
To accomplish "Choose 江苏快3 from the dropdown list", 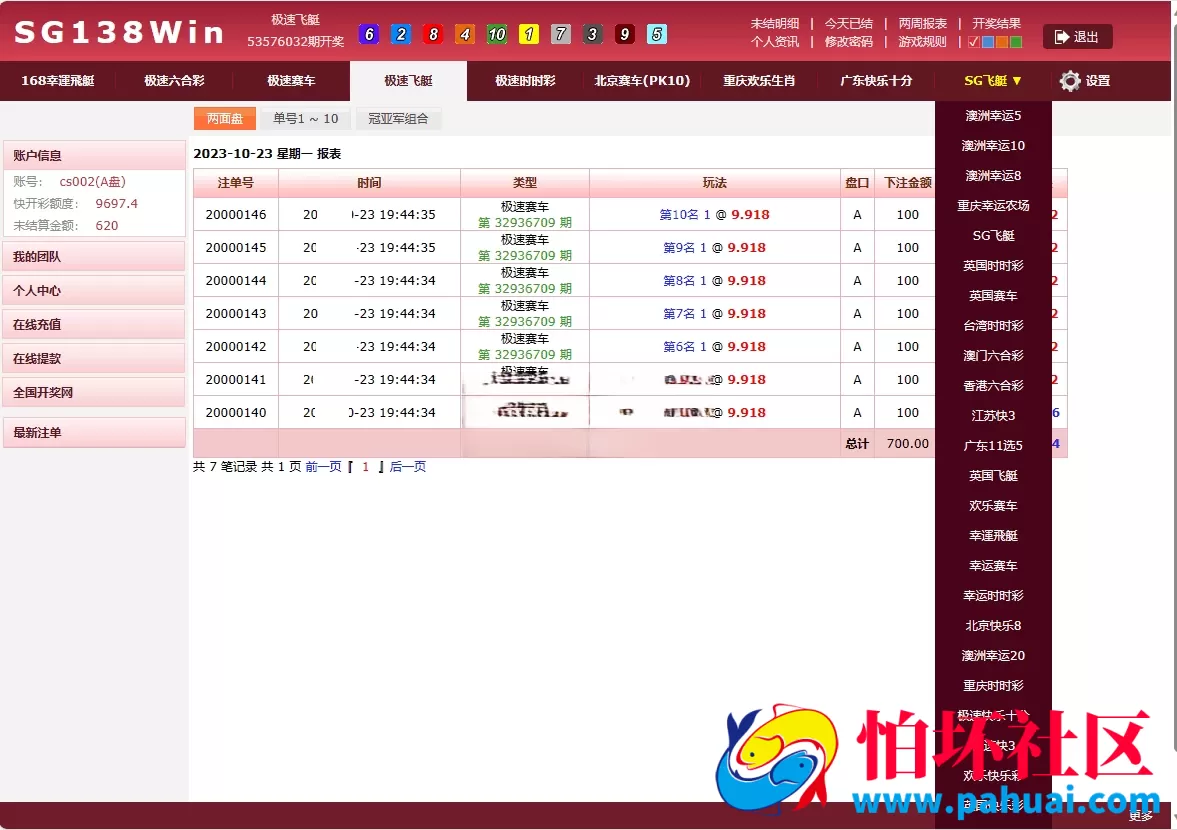I will click(x=993, y=416).
